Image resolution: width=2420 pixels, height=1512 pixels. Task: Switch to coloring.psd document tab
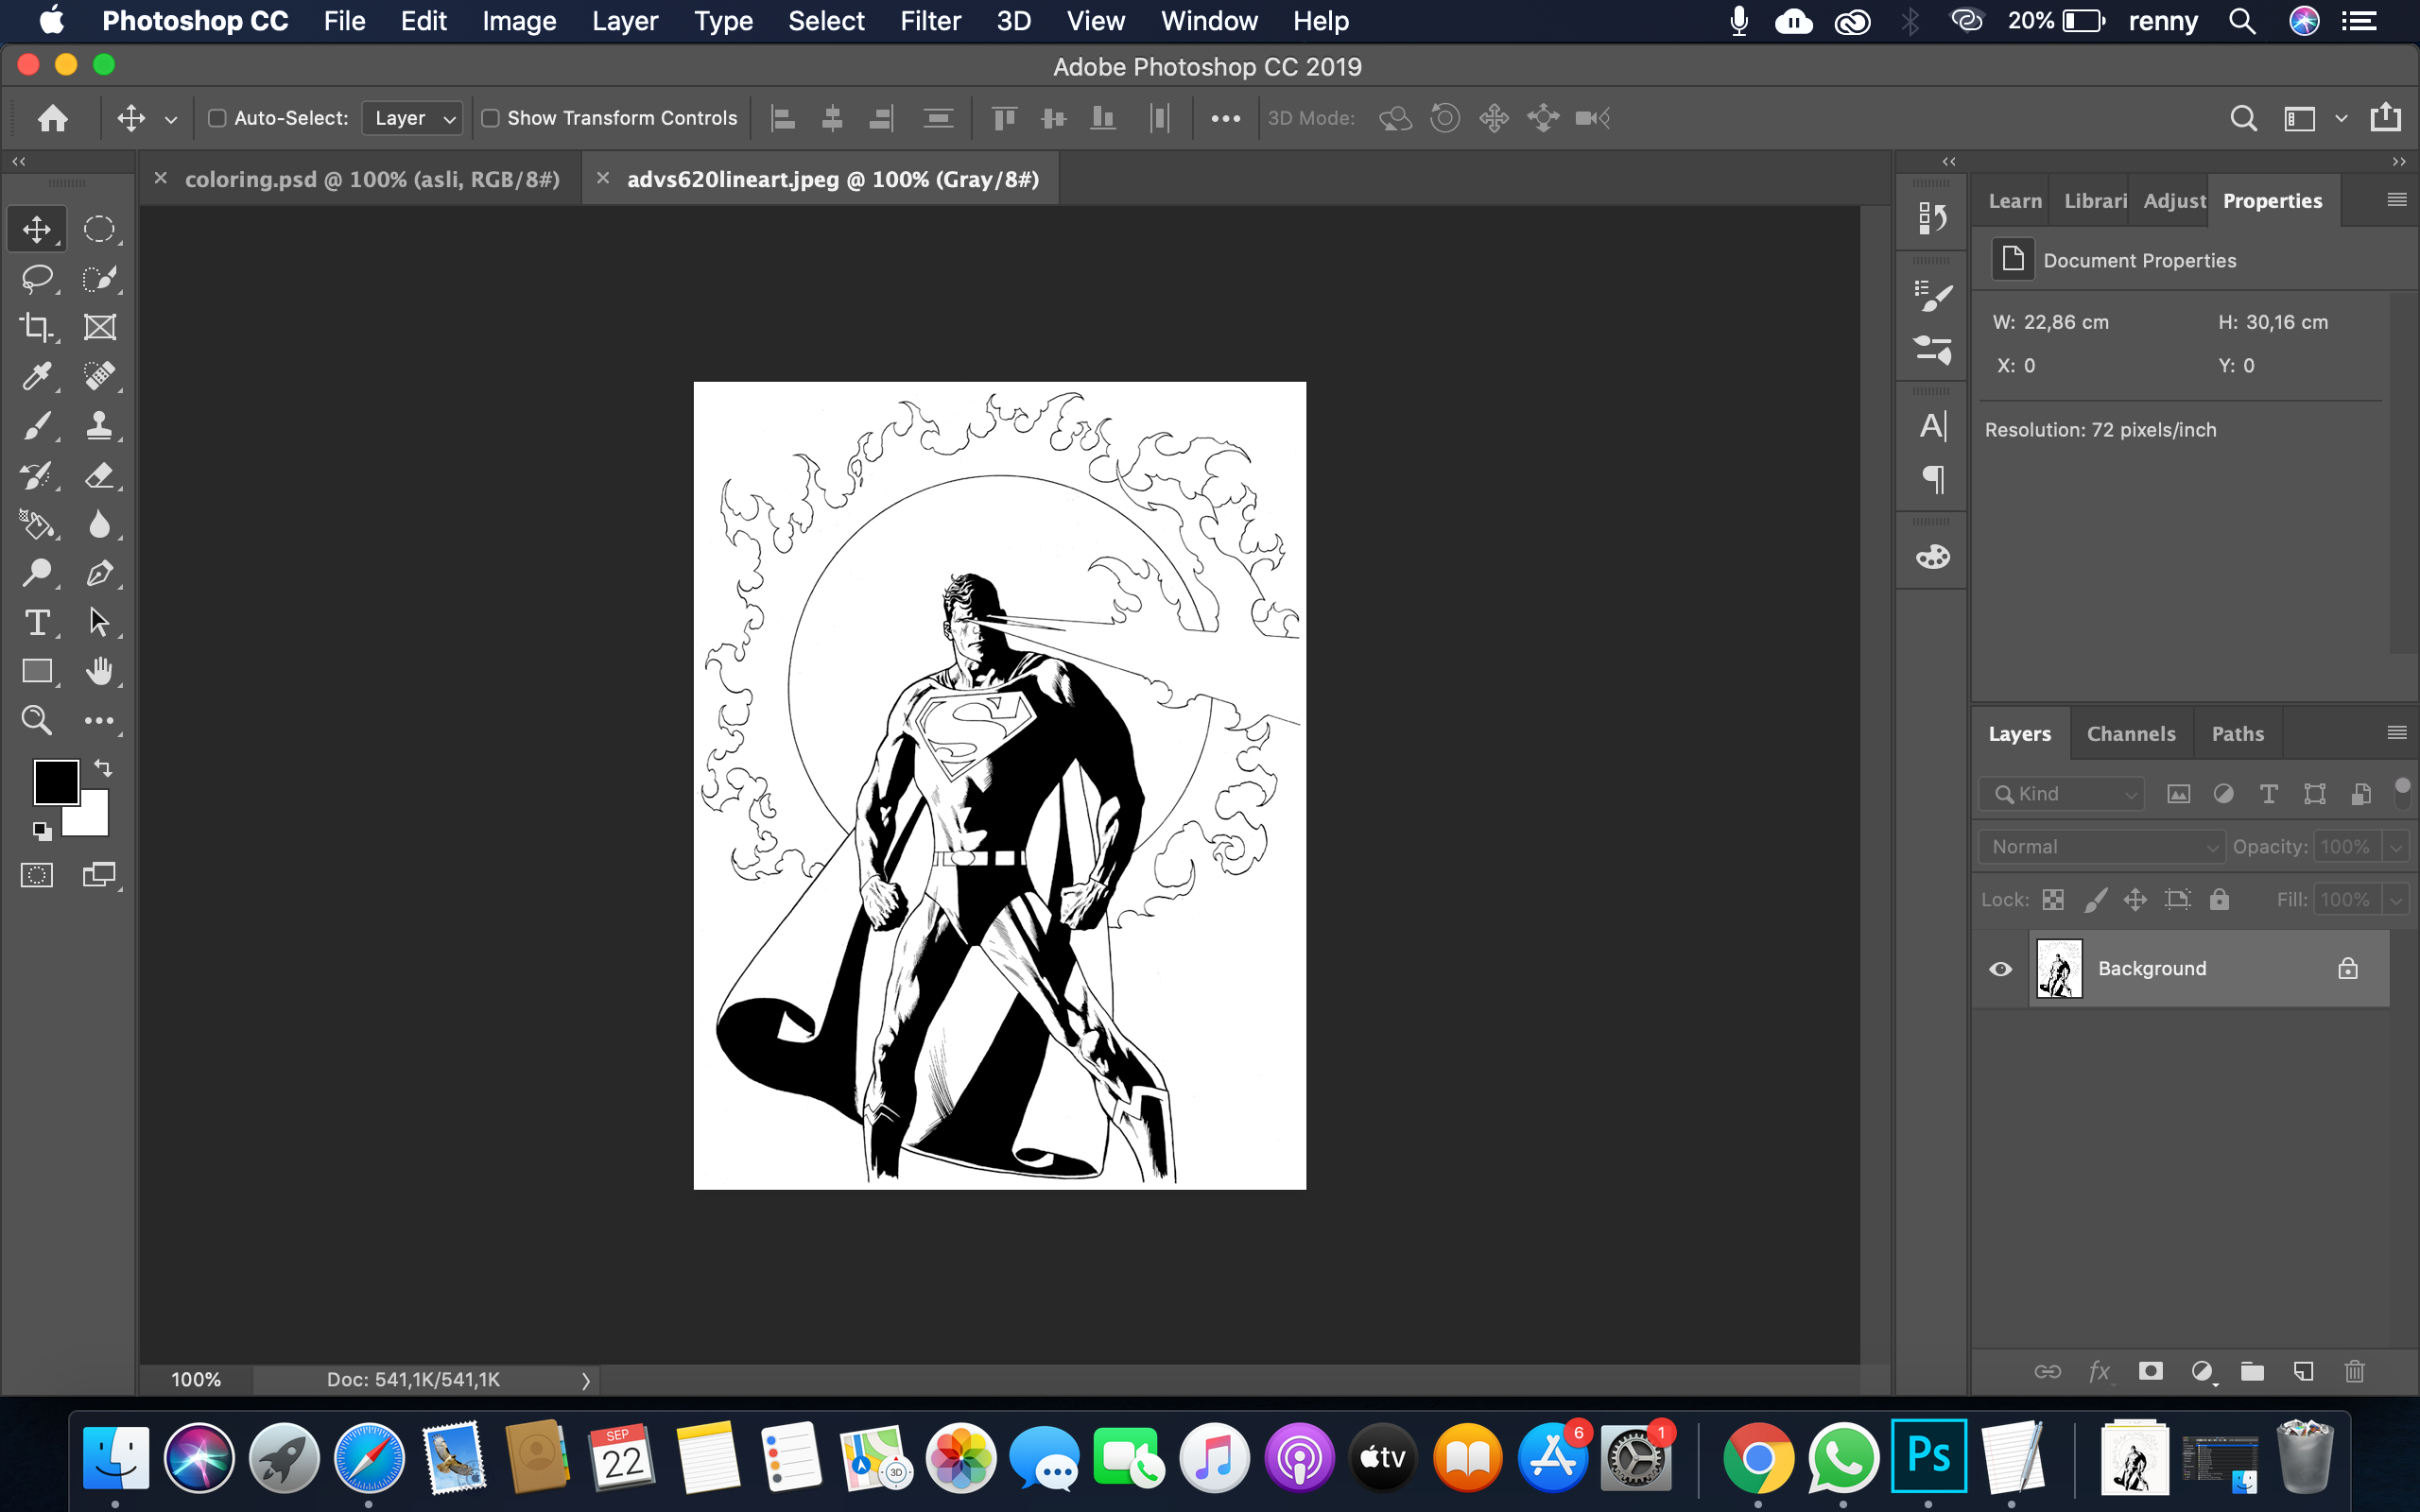coord(371,179)
